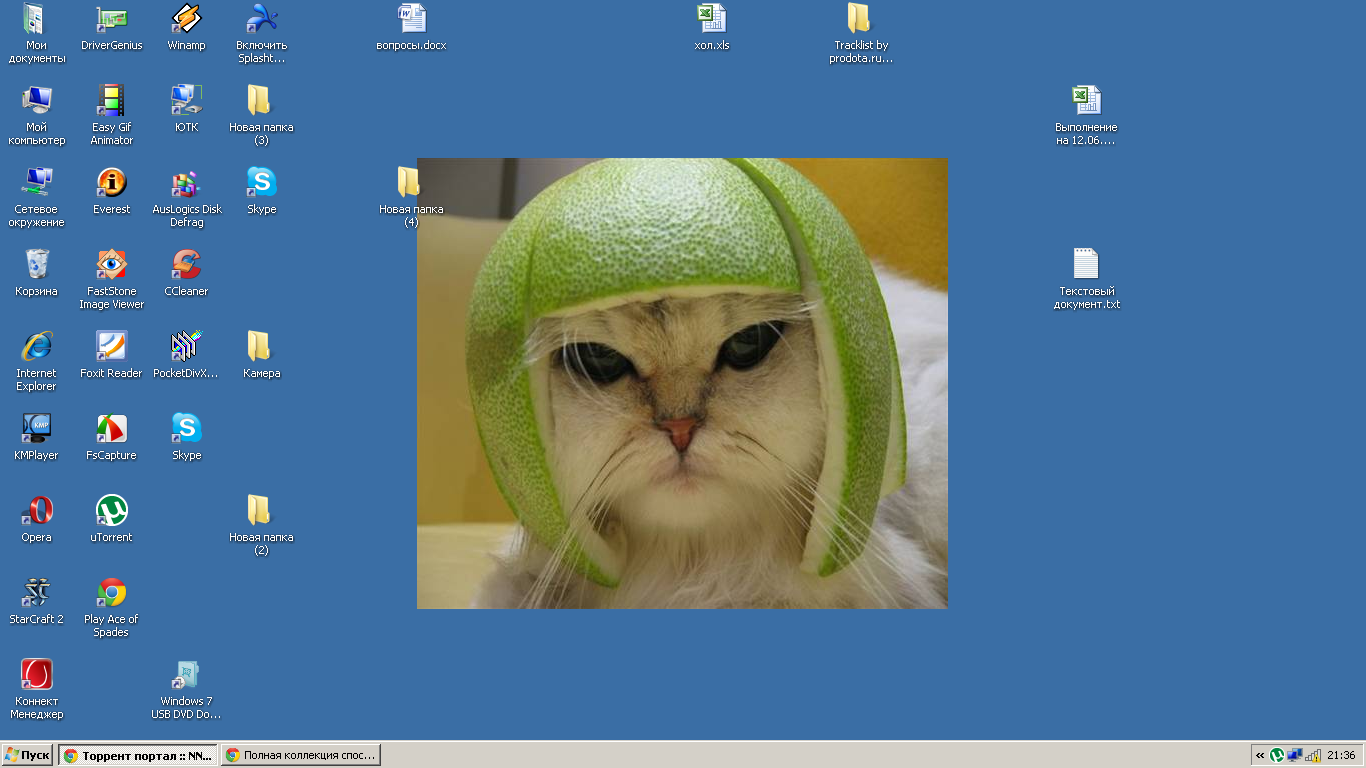This screenshot has width=1366, height=768.
Task: Open the Пуск start menu
Action: point(28,755)
